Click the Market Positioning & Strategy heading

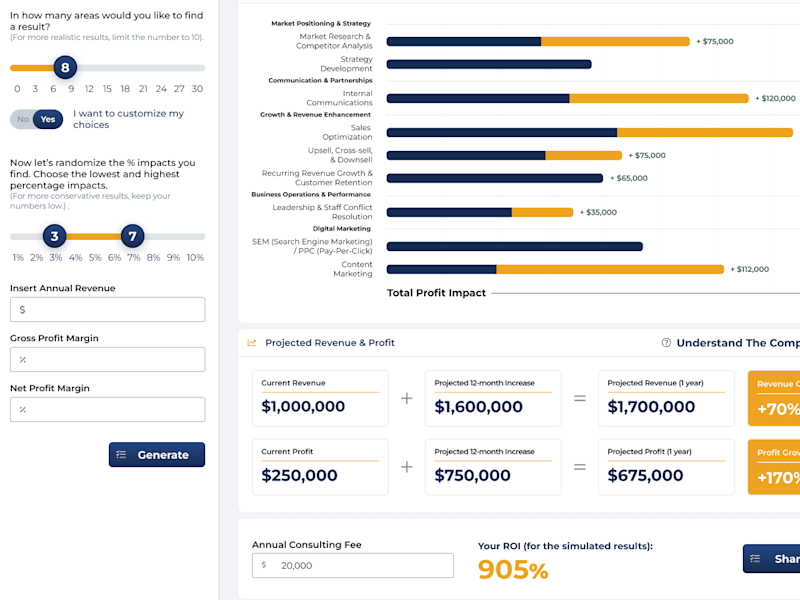click(x=321, y=23)
